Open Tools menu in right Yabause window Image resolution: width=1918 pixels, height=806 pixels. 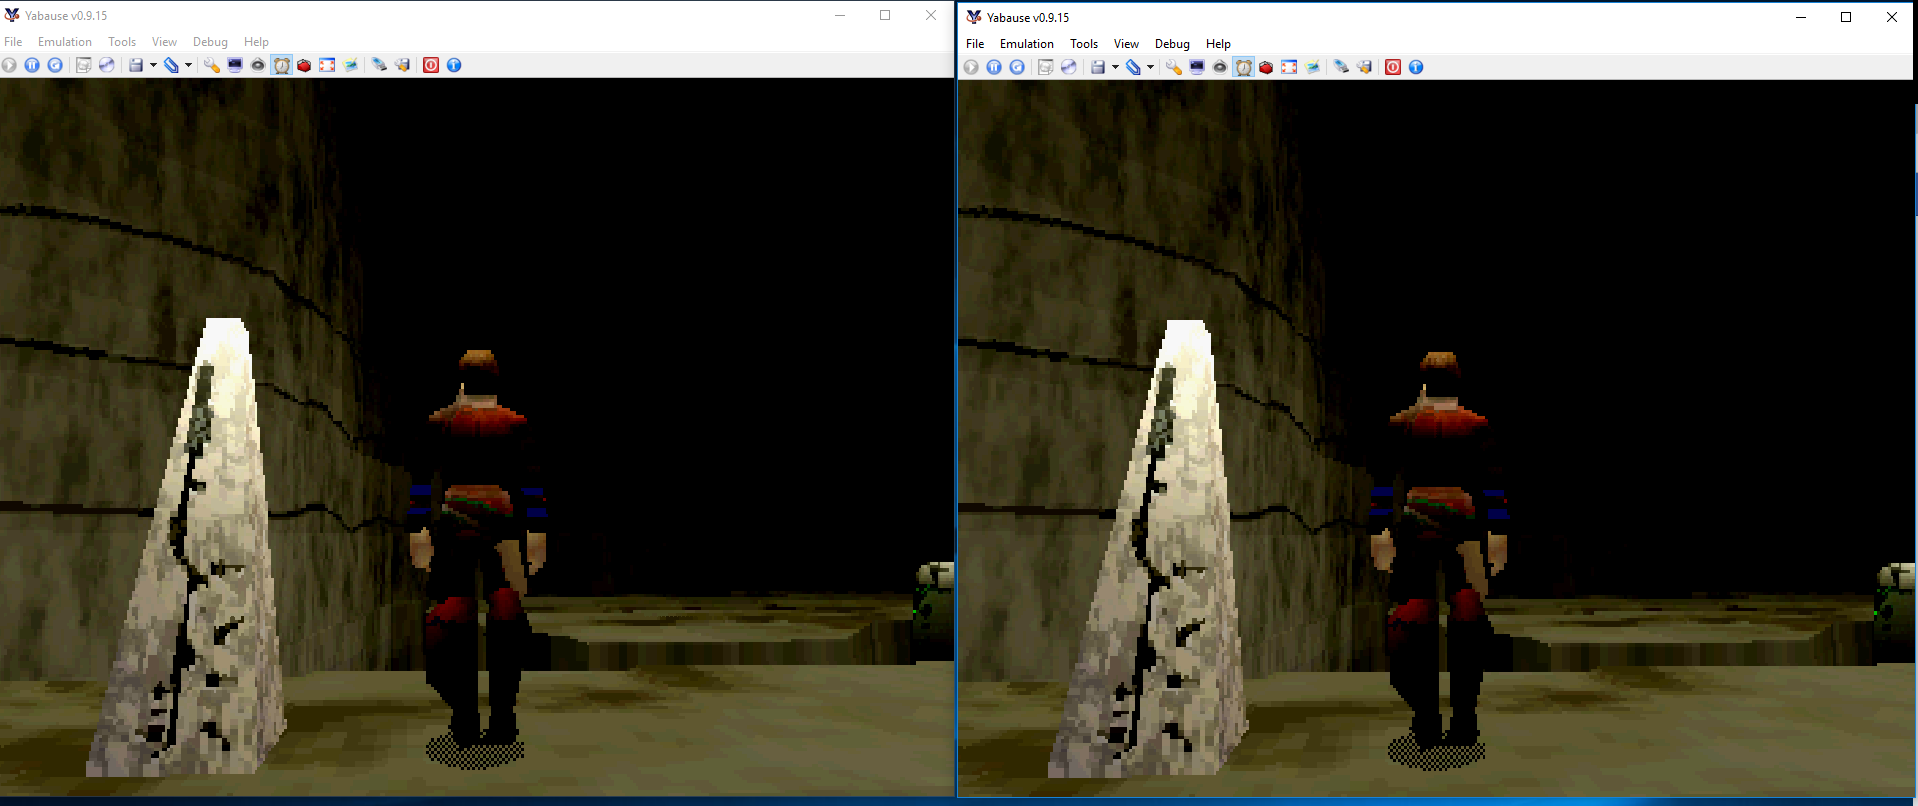click(x=1084, y=44)
